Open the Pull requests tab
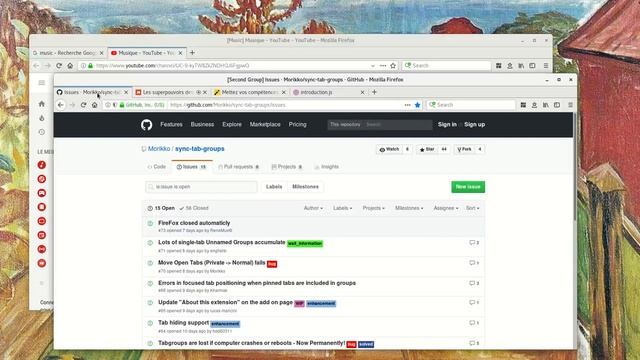The width and height of the screenshot is (640, 360). coord(239,167)
